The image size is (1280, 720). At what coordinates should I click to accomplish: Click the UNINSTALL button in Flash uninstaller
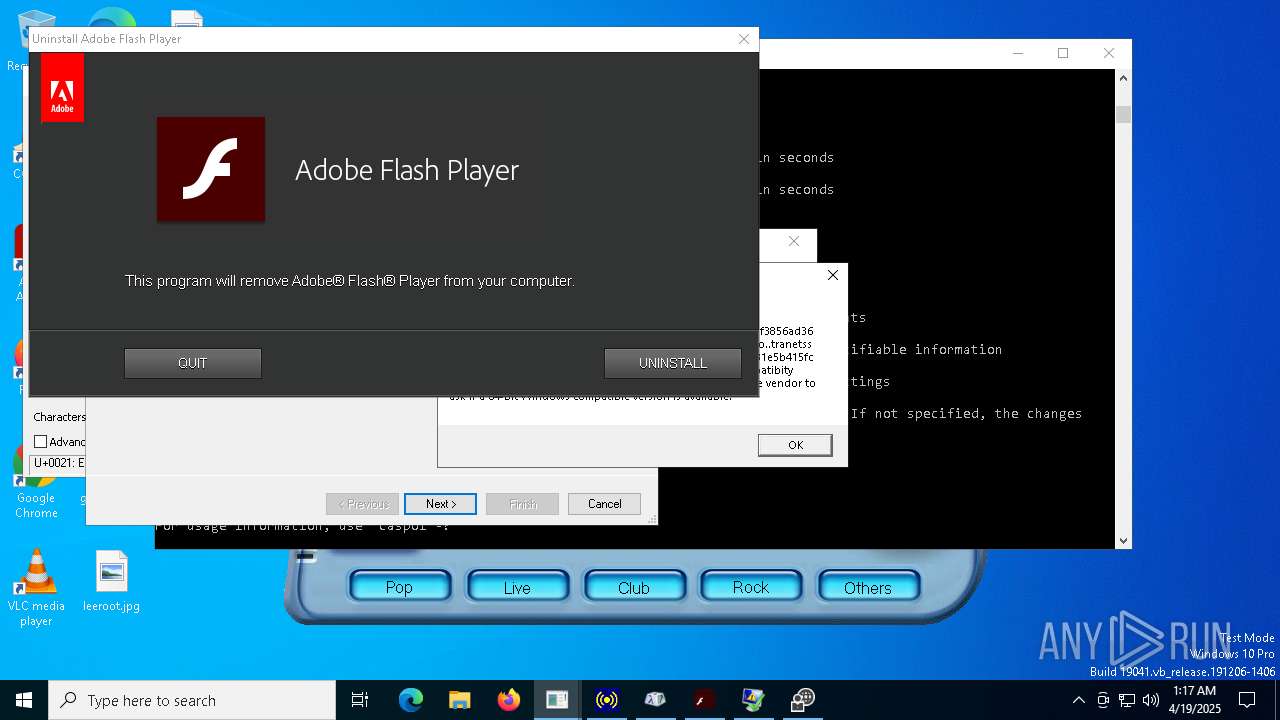(673, 363)
